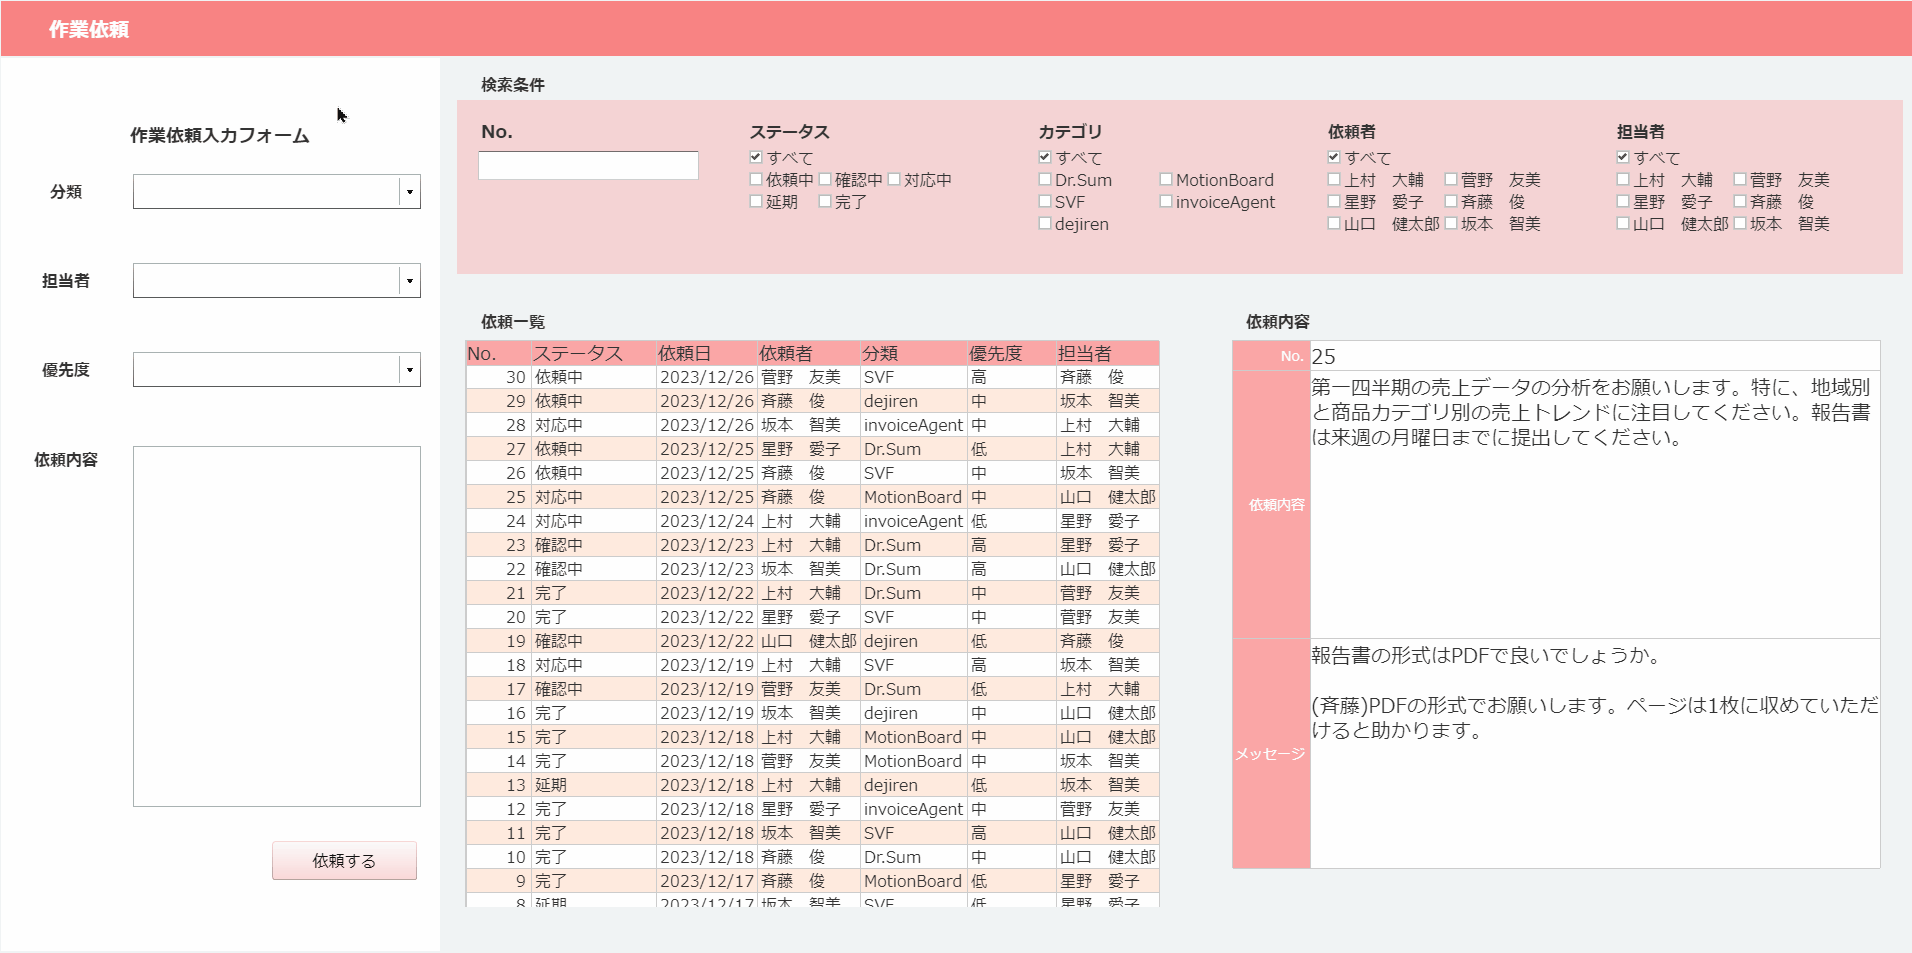Uncheck すべて under ステータス
This screenshot has width=1912, height=953.
pyautogui.click(x=756, y=156)
